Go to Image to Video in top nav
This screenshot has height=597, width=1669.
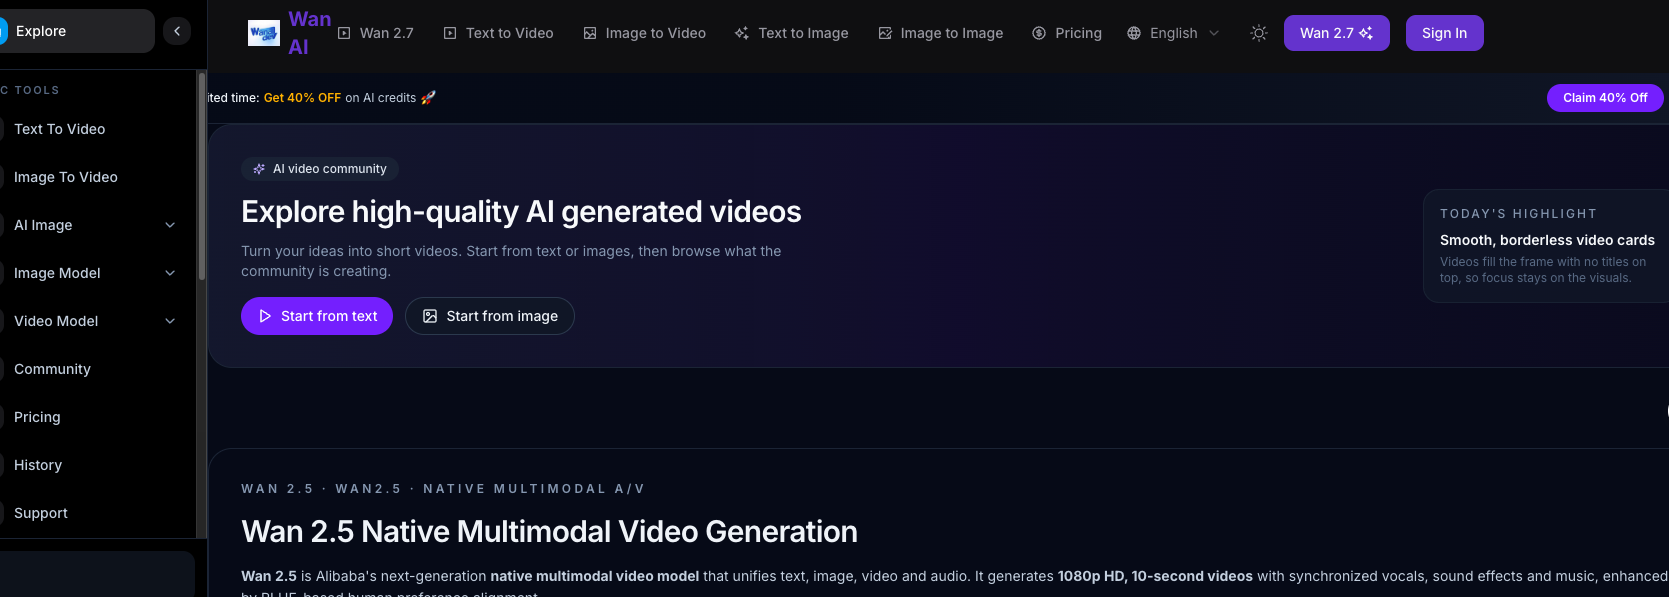click(645, 33)
